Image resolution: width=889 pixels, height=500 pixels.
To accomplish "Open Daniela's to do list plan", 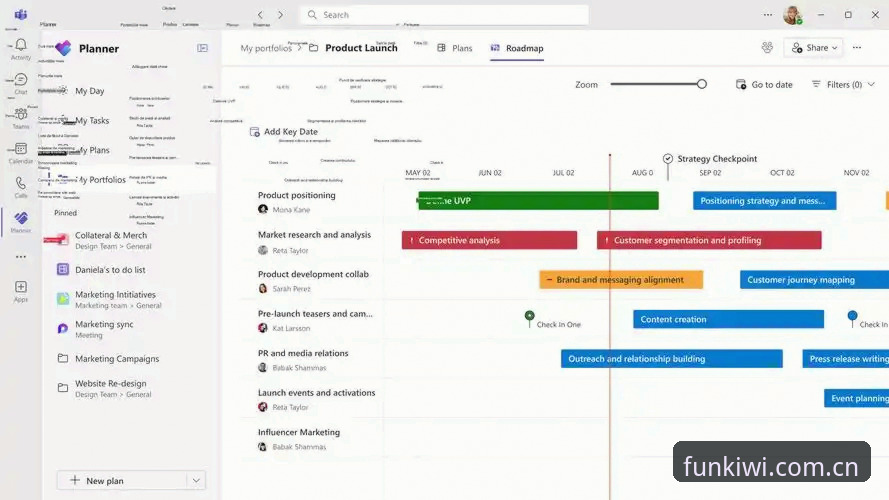I will [x=110, y=270].
